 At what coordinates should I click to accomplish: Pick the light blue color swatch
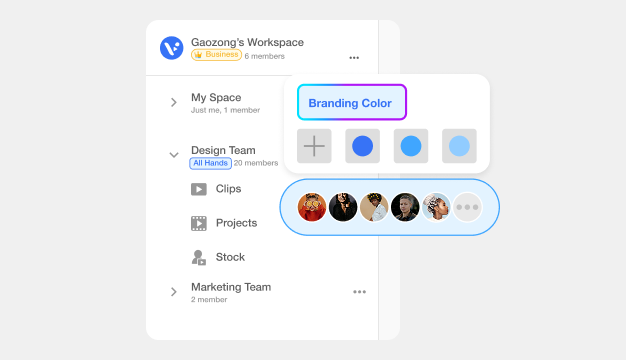click(x=459, y=146)
